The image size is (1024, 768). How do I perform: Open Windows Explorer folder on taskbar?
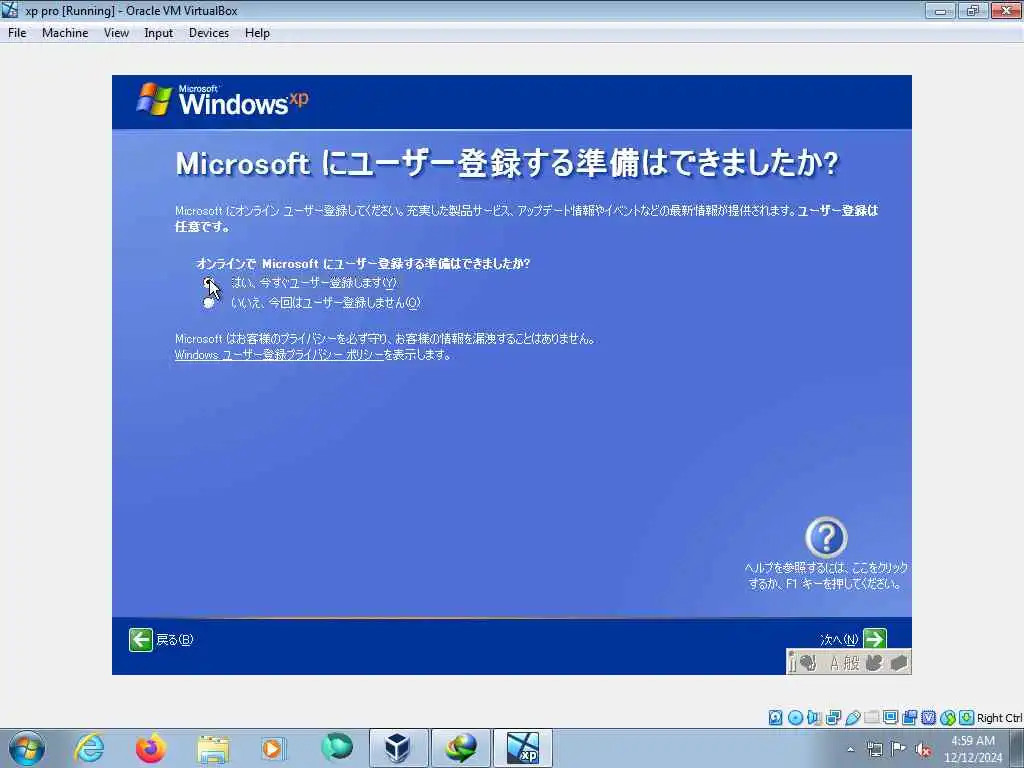click(x=213, y=749)
